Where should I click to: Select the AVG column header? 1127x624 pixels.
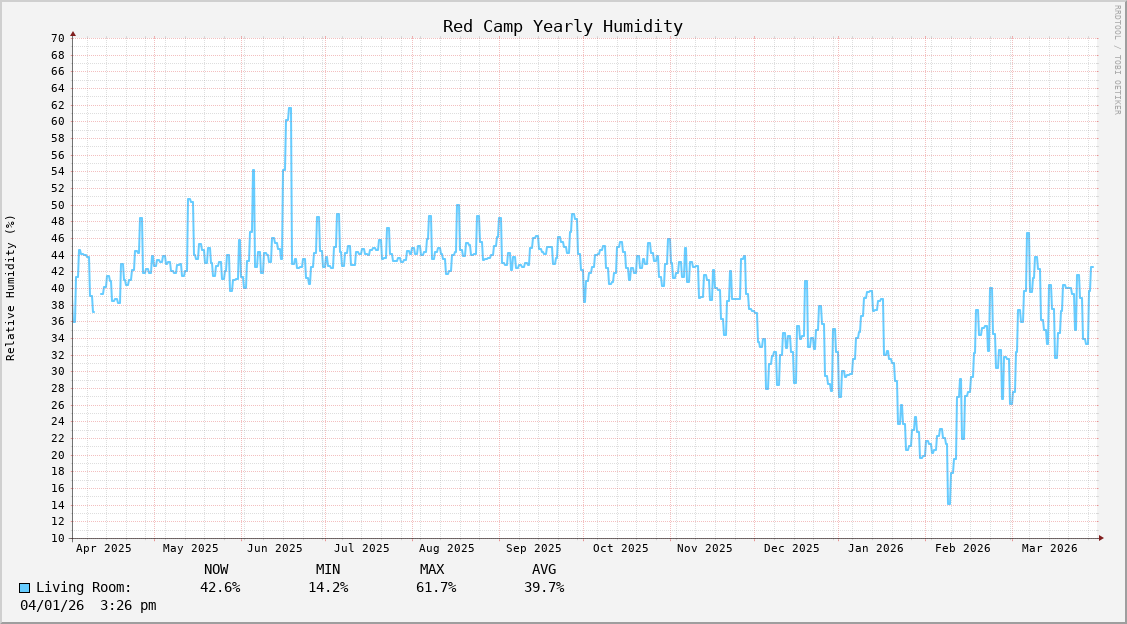click(544, 570)
